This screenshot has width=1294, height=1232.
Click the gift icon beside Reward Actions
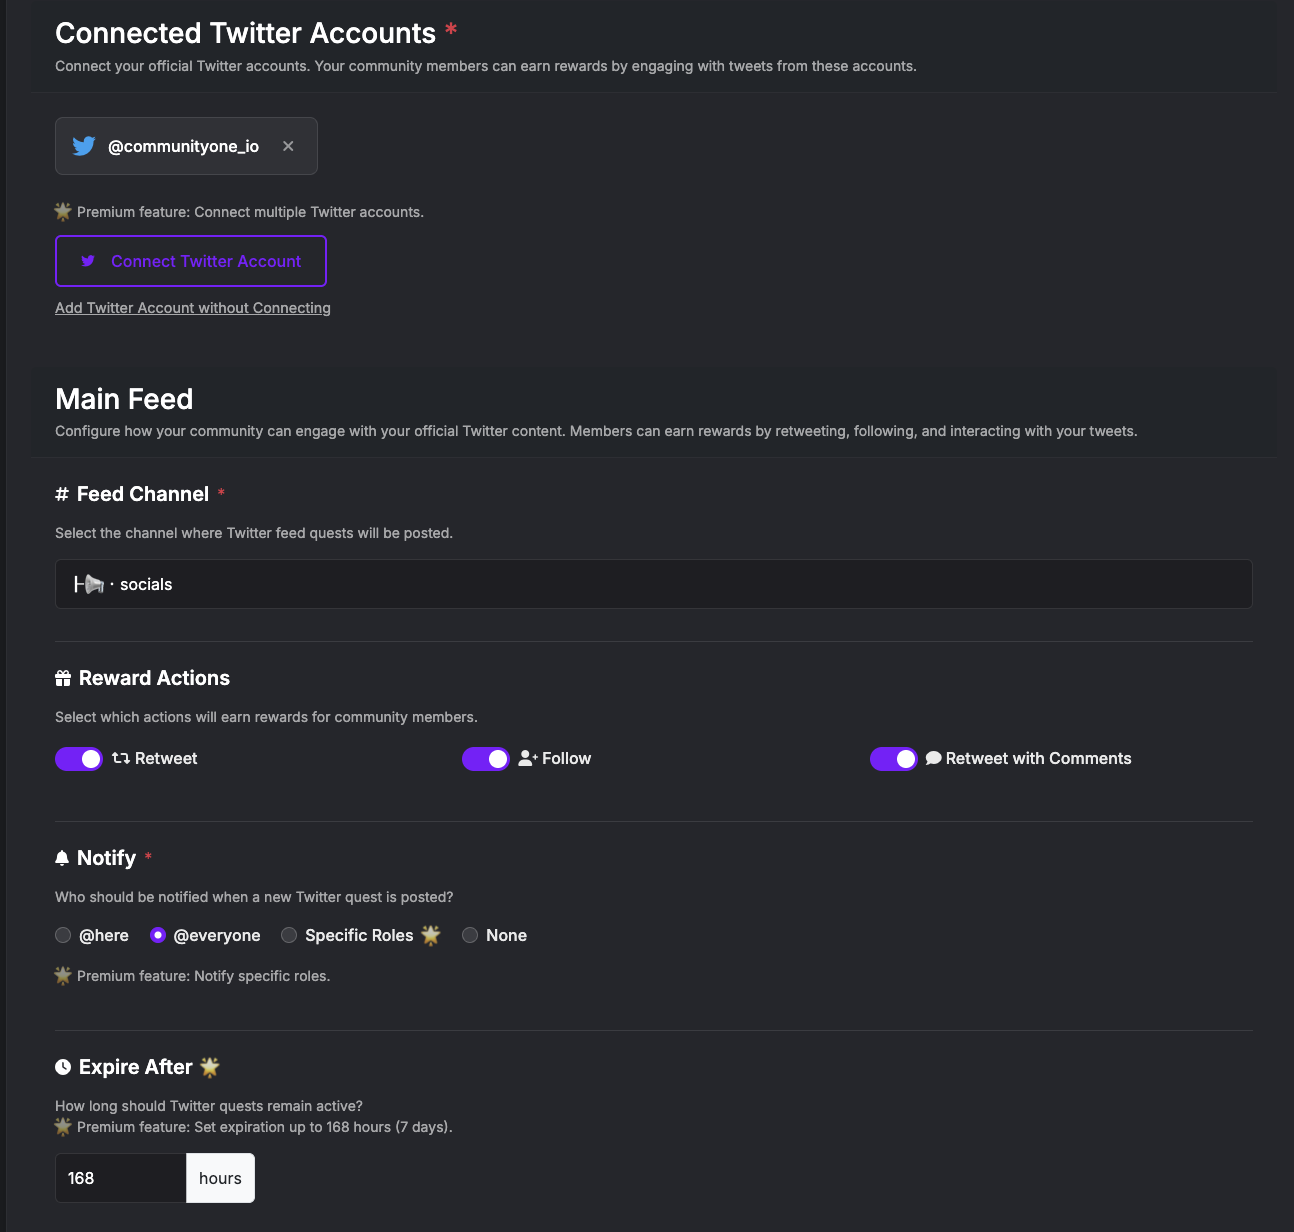click(x=62, y=678)
